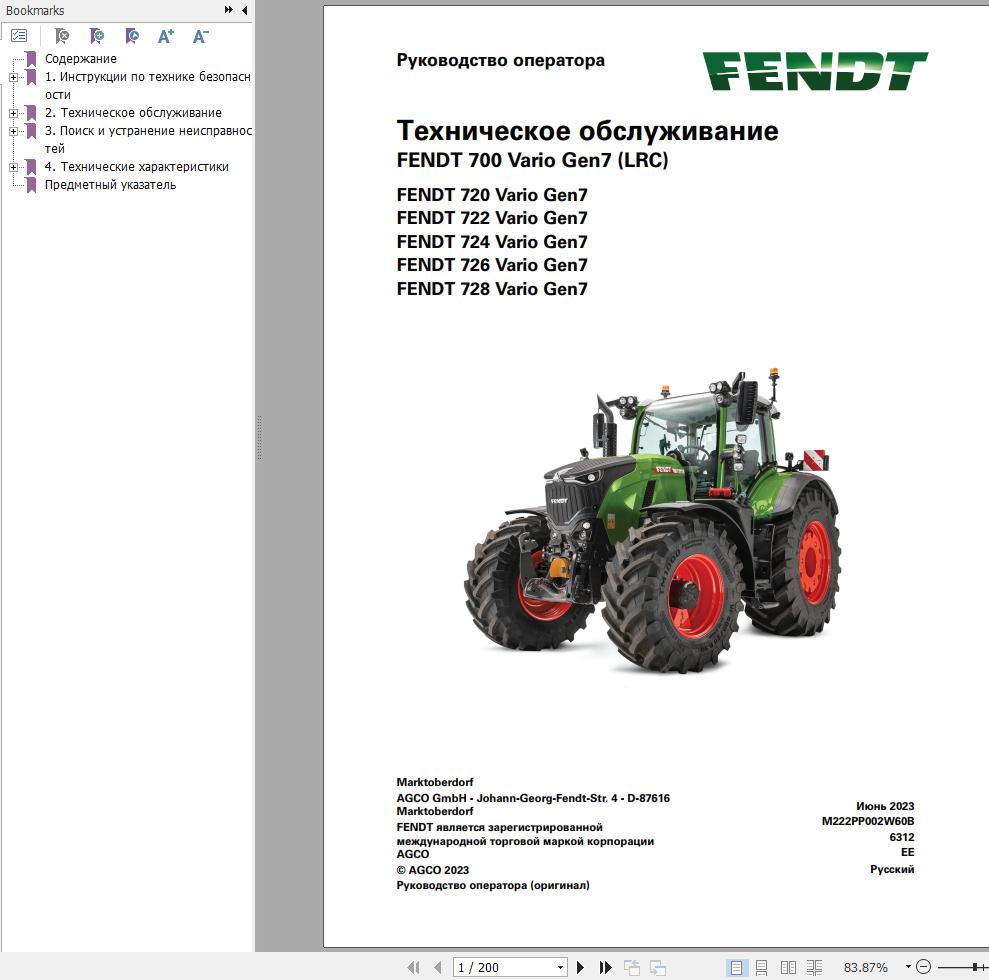This screenshot has height=980, width=989.
Task: Expand the '4. Технические характеристики' bookmark
Action: [13, 167]
